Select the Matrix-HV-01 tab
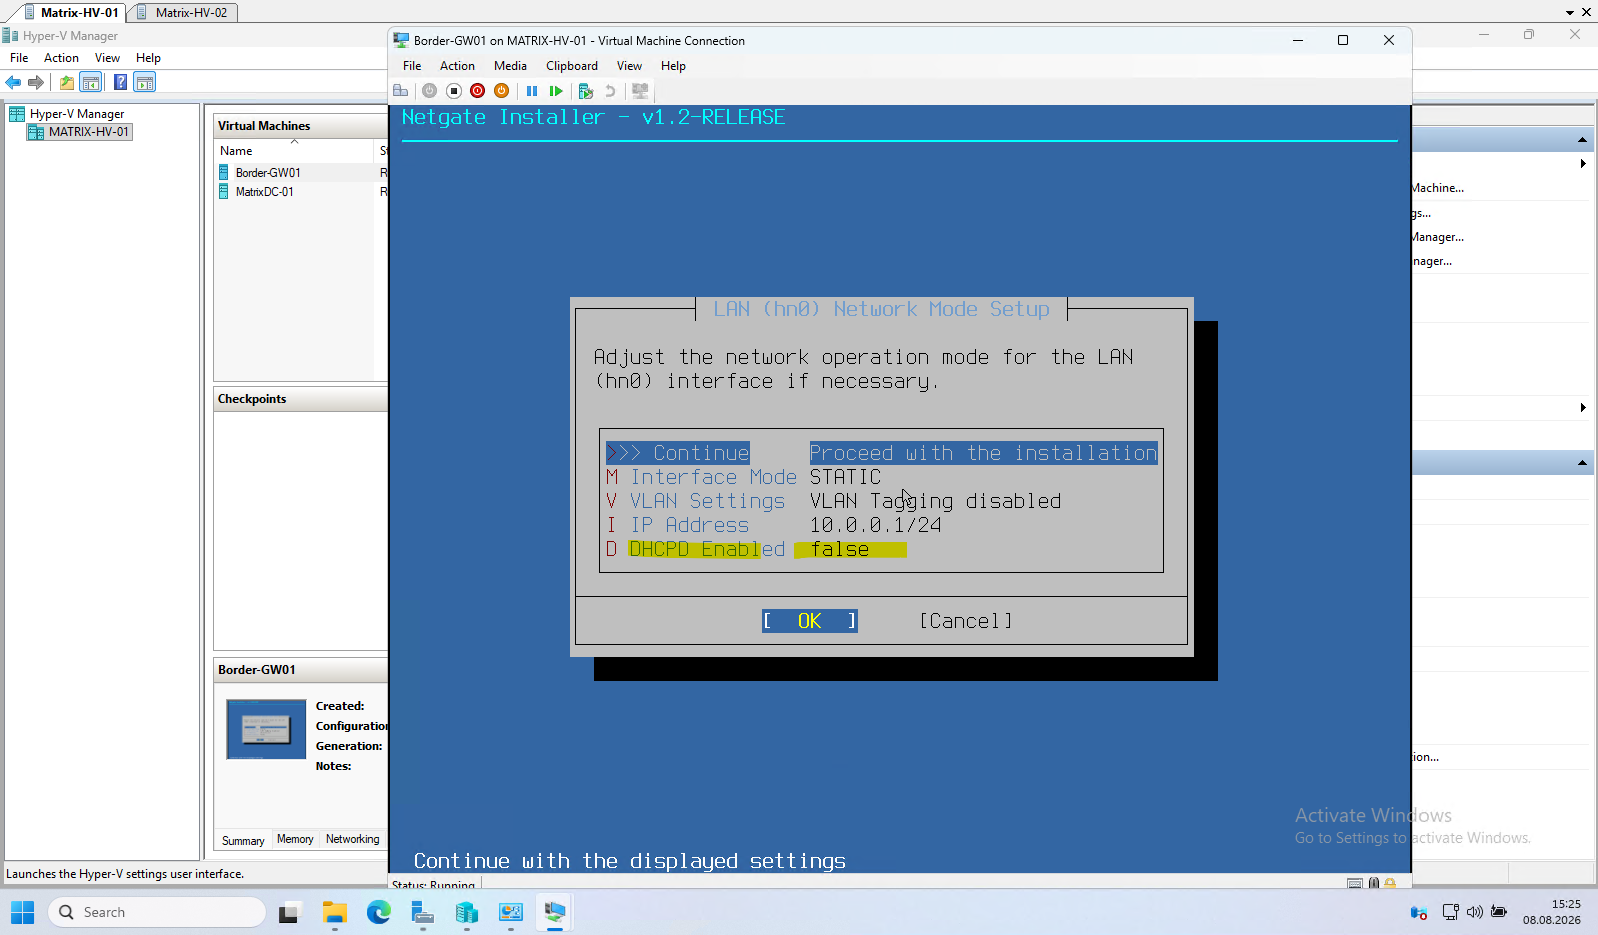This screenshot has width=1598, height=935. click(70, 13)
